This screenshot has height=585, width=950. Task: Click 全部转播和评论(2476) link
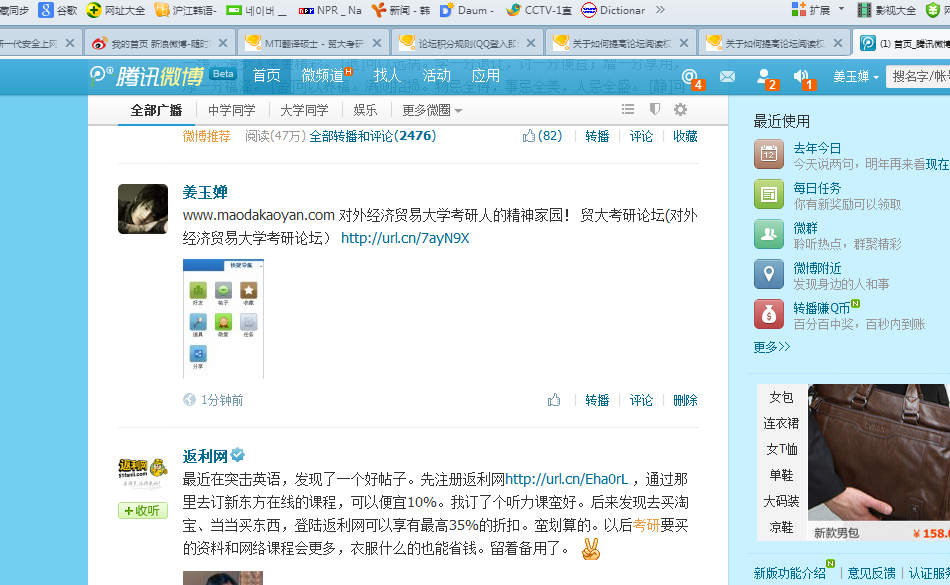coord(373,136)
